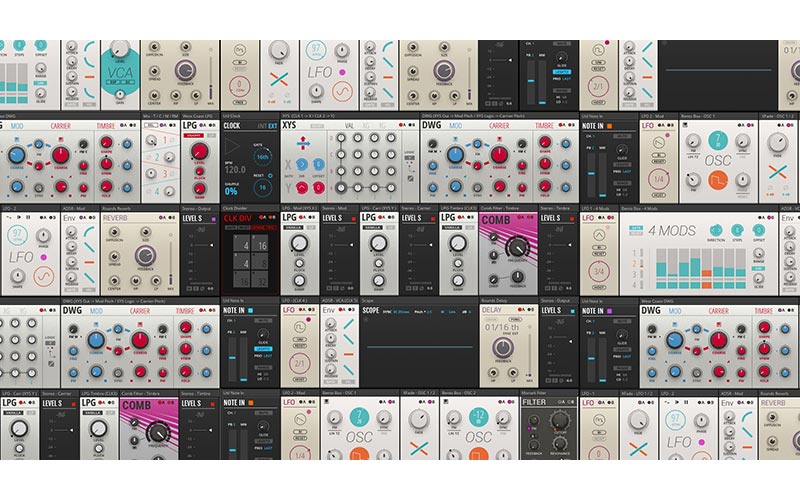800x500 pixels.
Task: Toggle snapshot B in the CLK DIV header
Action: coord(272,217)
